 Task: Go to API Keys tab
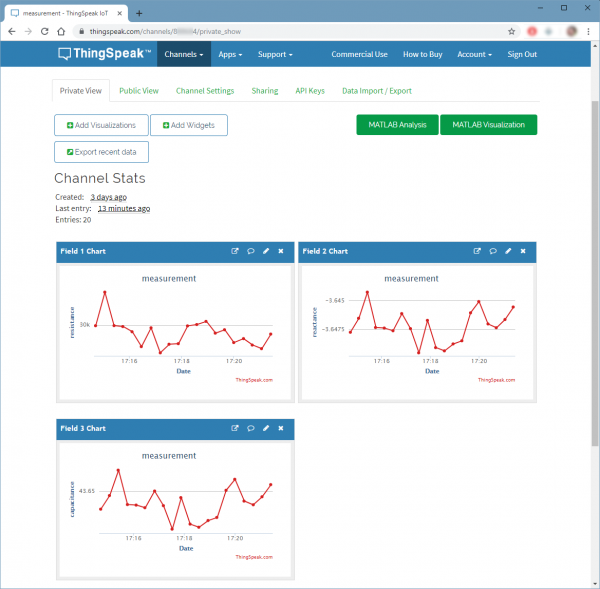[x=309, y=91]
